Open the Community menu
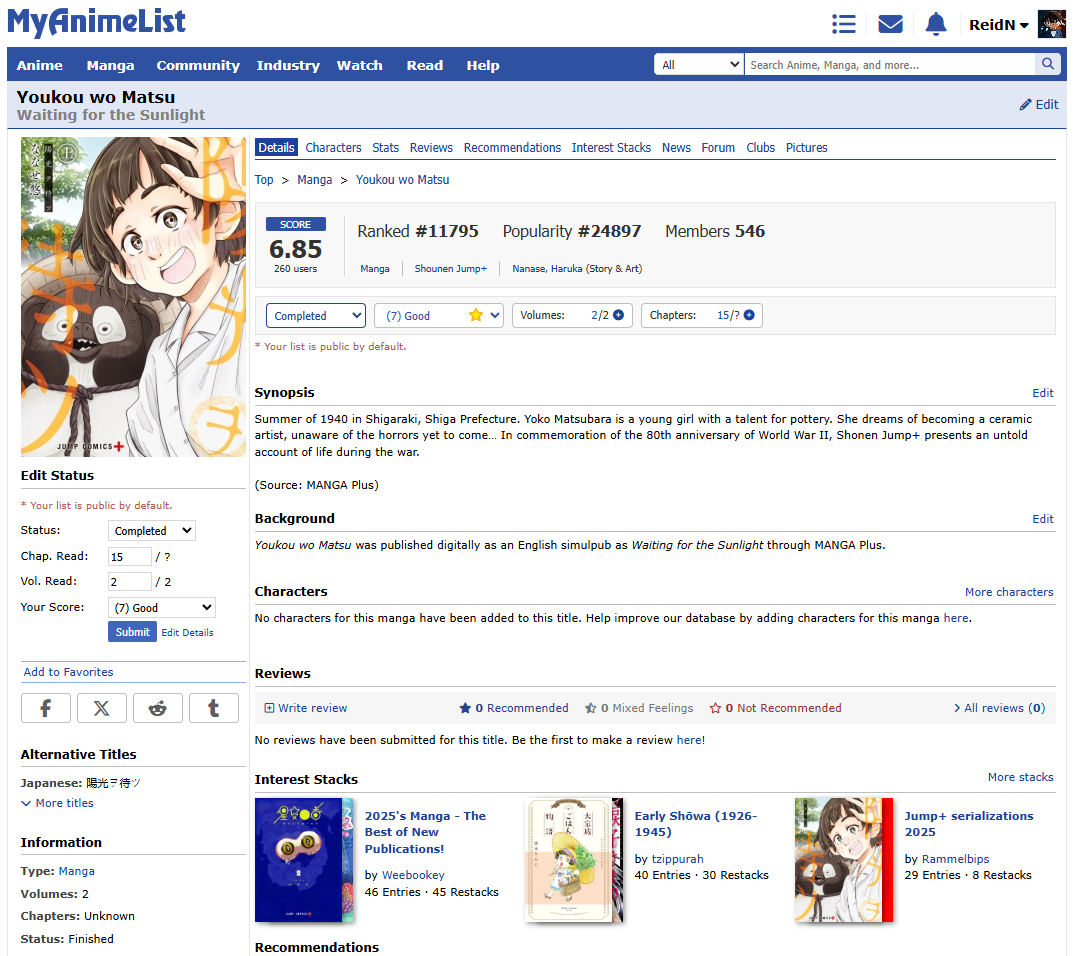The height and width of the screenshot is (956, 1078). tap(198, 65)
